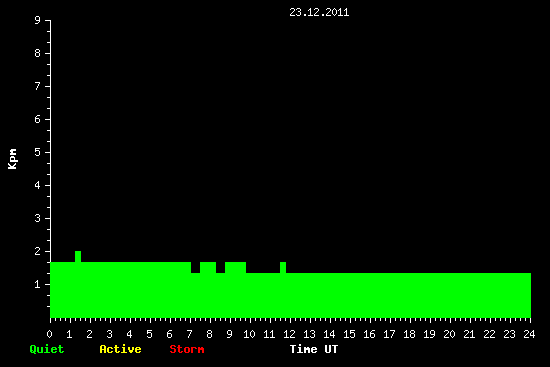The image size is (550, 367).
Task: Click the hour 0 tick label
Action: point(49,334)
